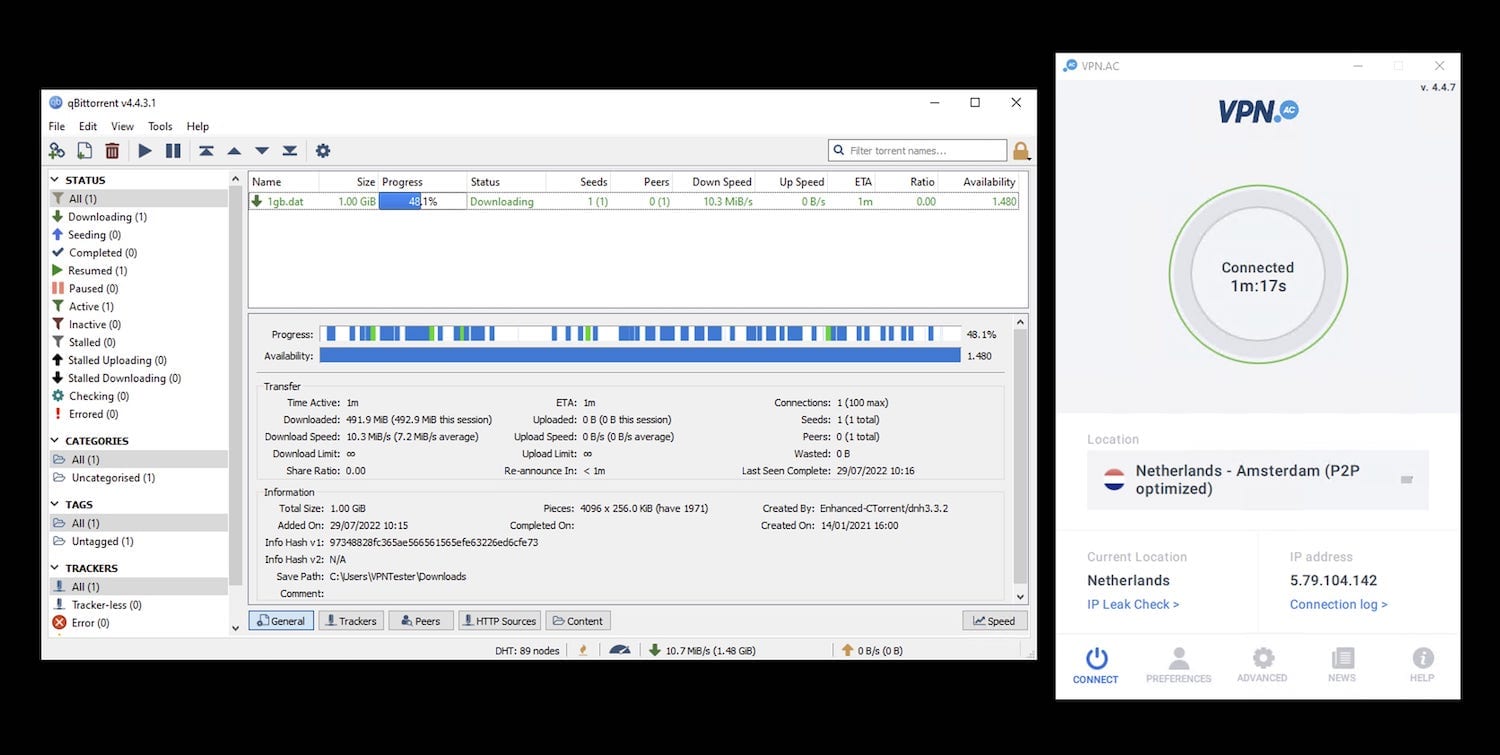
Task: Toggle the filter lock icon beside search
Action: pos(1021,150)
